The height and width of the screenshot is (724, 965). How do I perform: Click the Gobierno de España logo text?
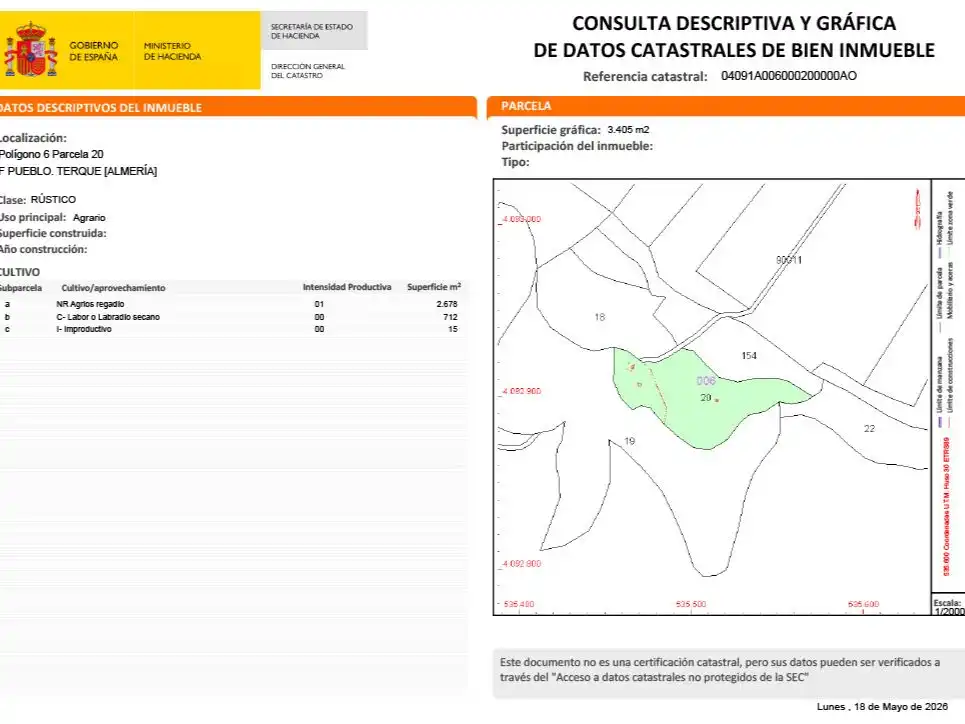click(x=94, y=51)
